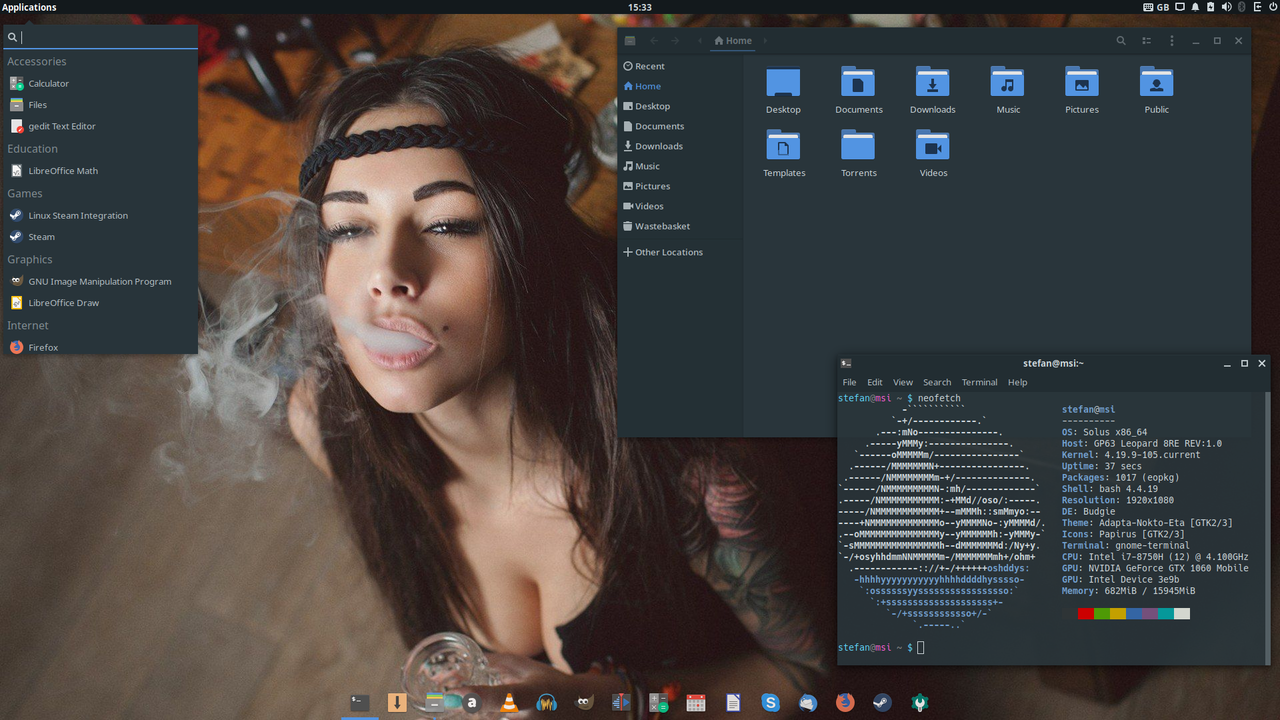
Task: Launch Linux Steam Integration from menu
Action: 100,215
